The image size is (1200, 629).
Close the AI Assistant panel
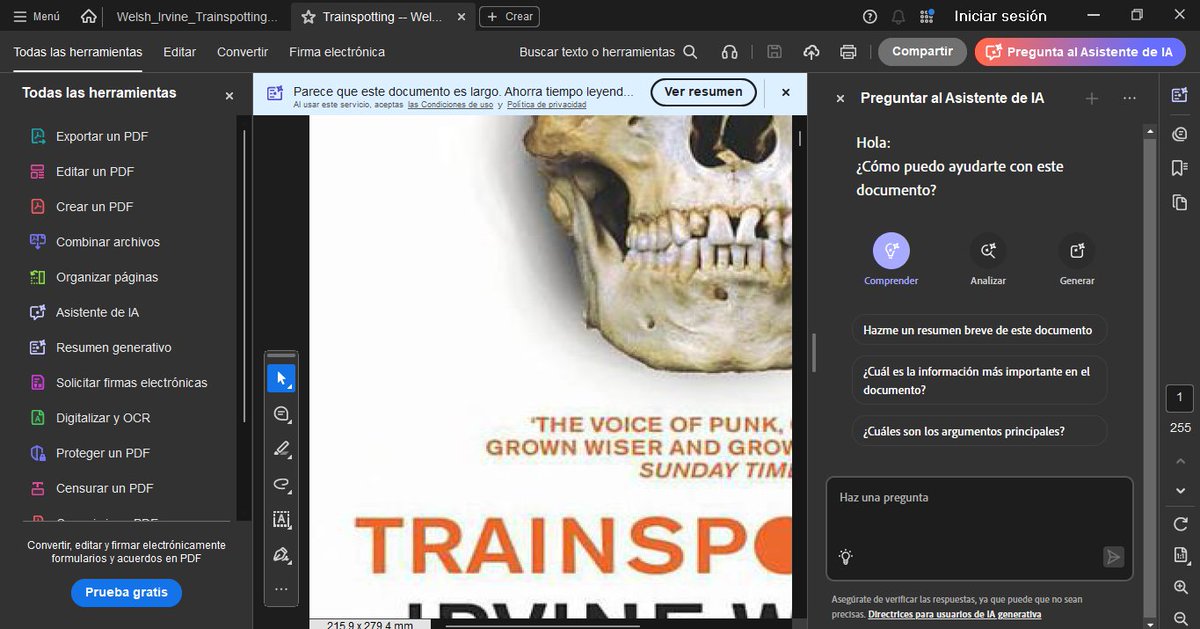coord(840,98)
